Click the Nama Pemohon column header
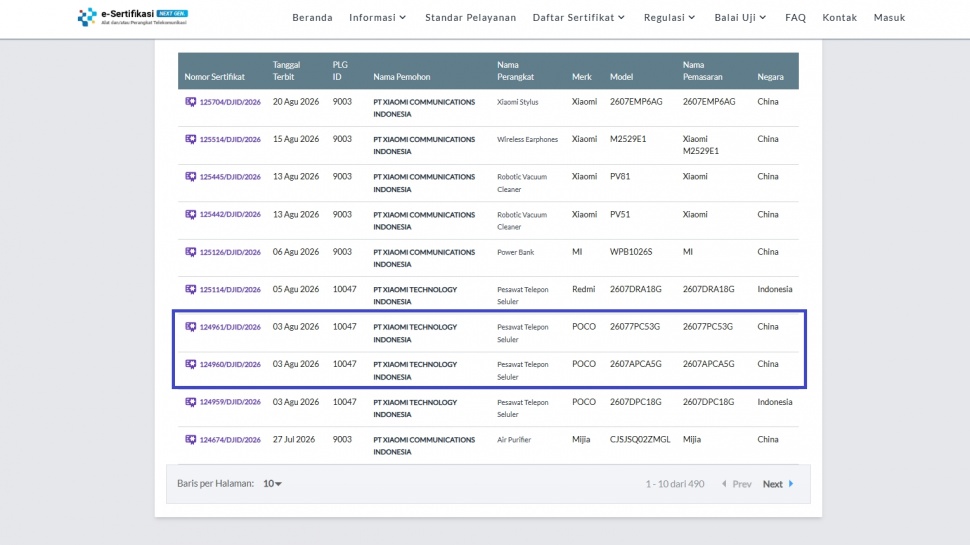Image resolution: width=970 pixels, height=545 pixels. [401, 77]
